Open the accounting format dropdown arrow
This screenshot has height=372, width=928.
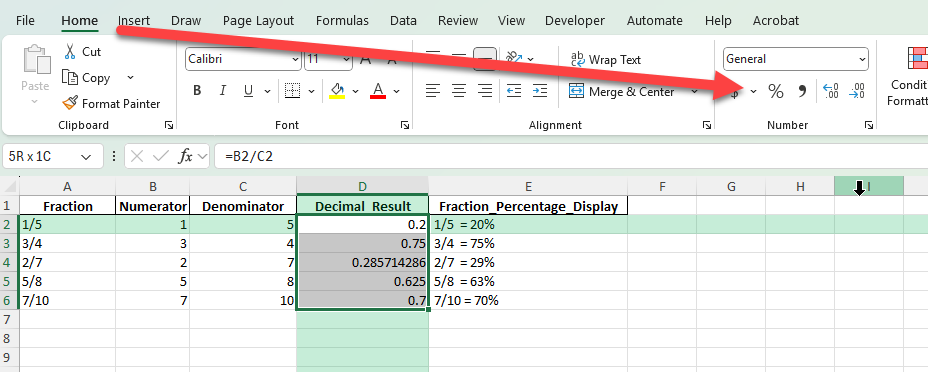753,91
